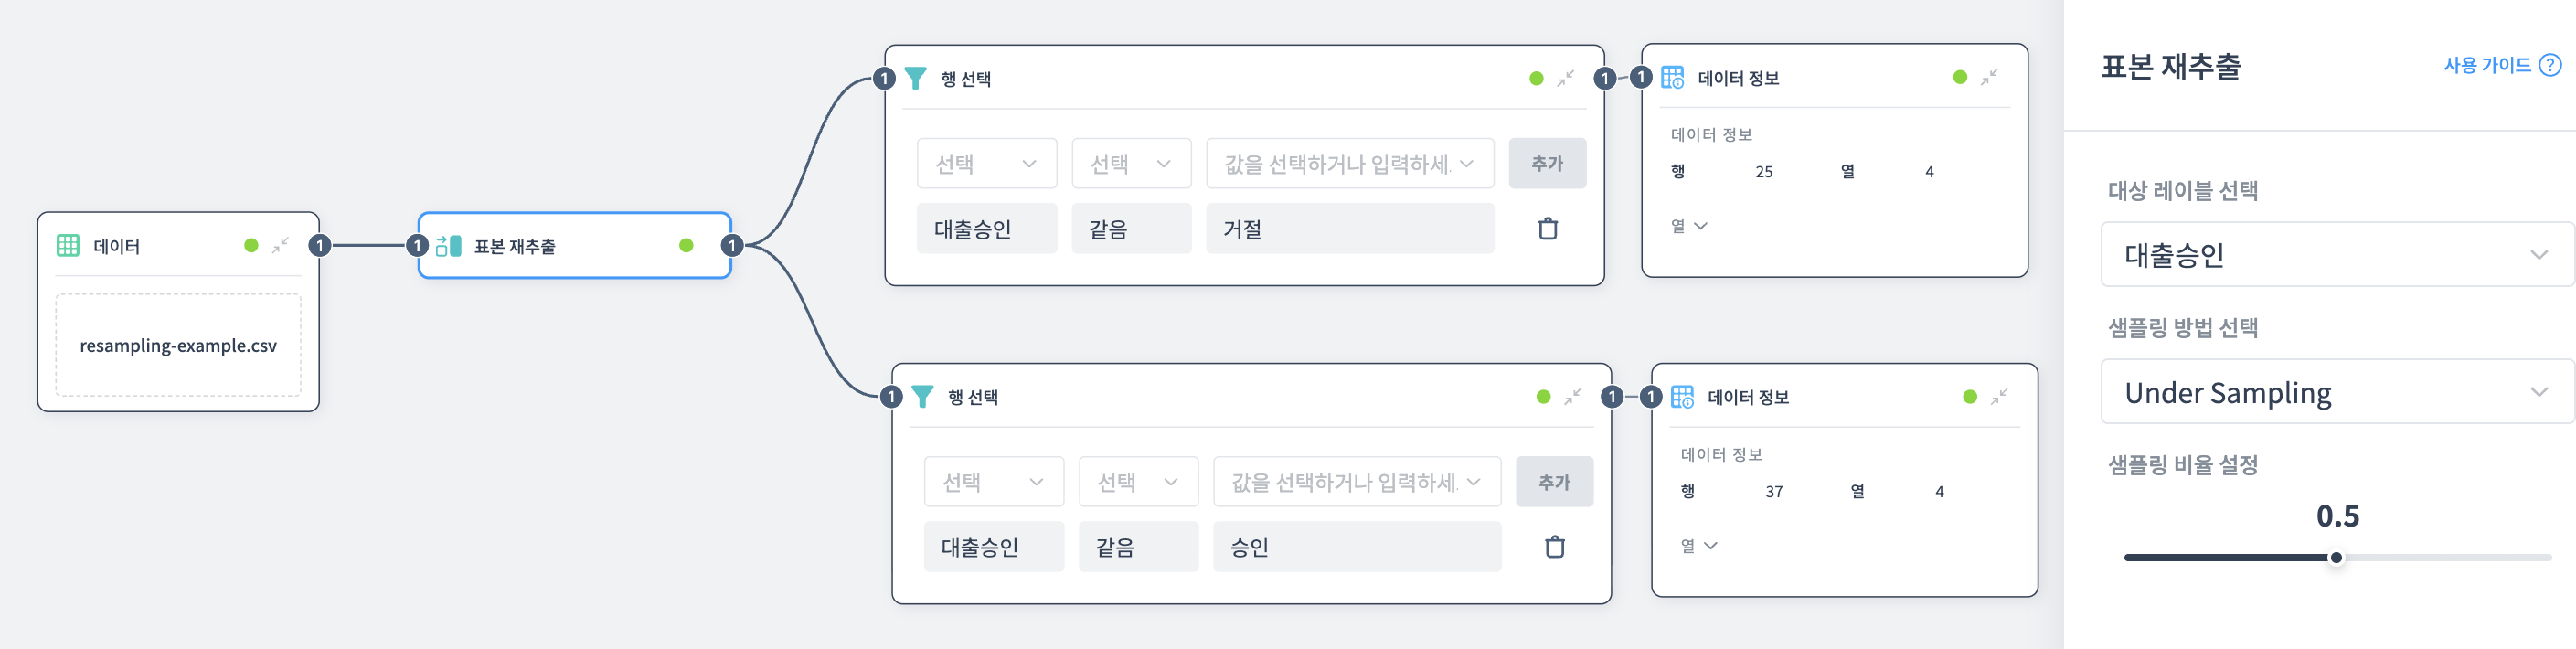This screenshot has width=2576, height=649.
Task: Click the trash icon in the top 행 선택 node
Action: (1547, 228)
